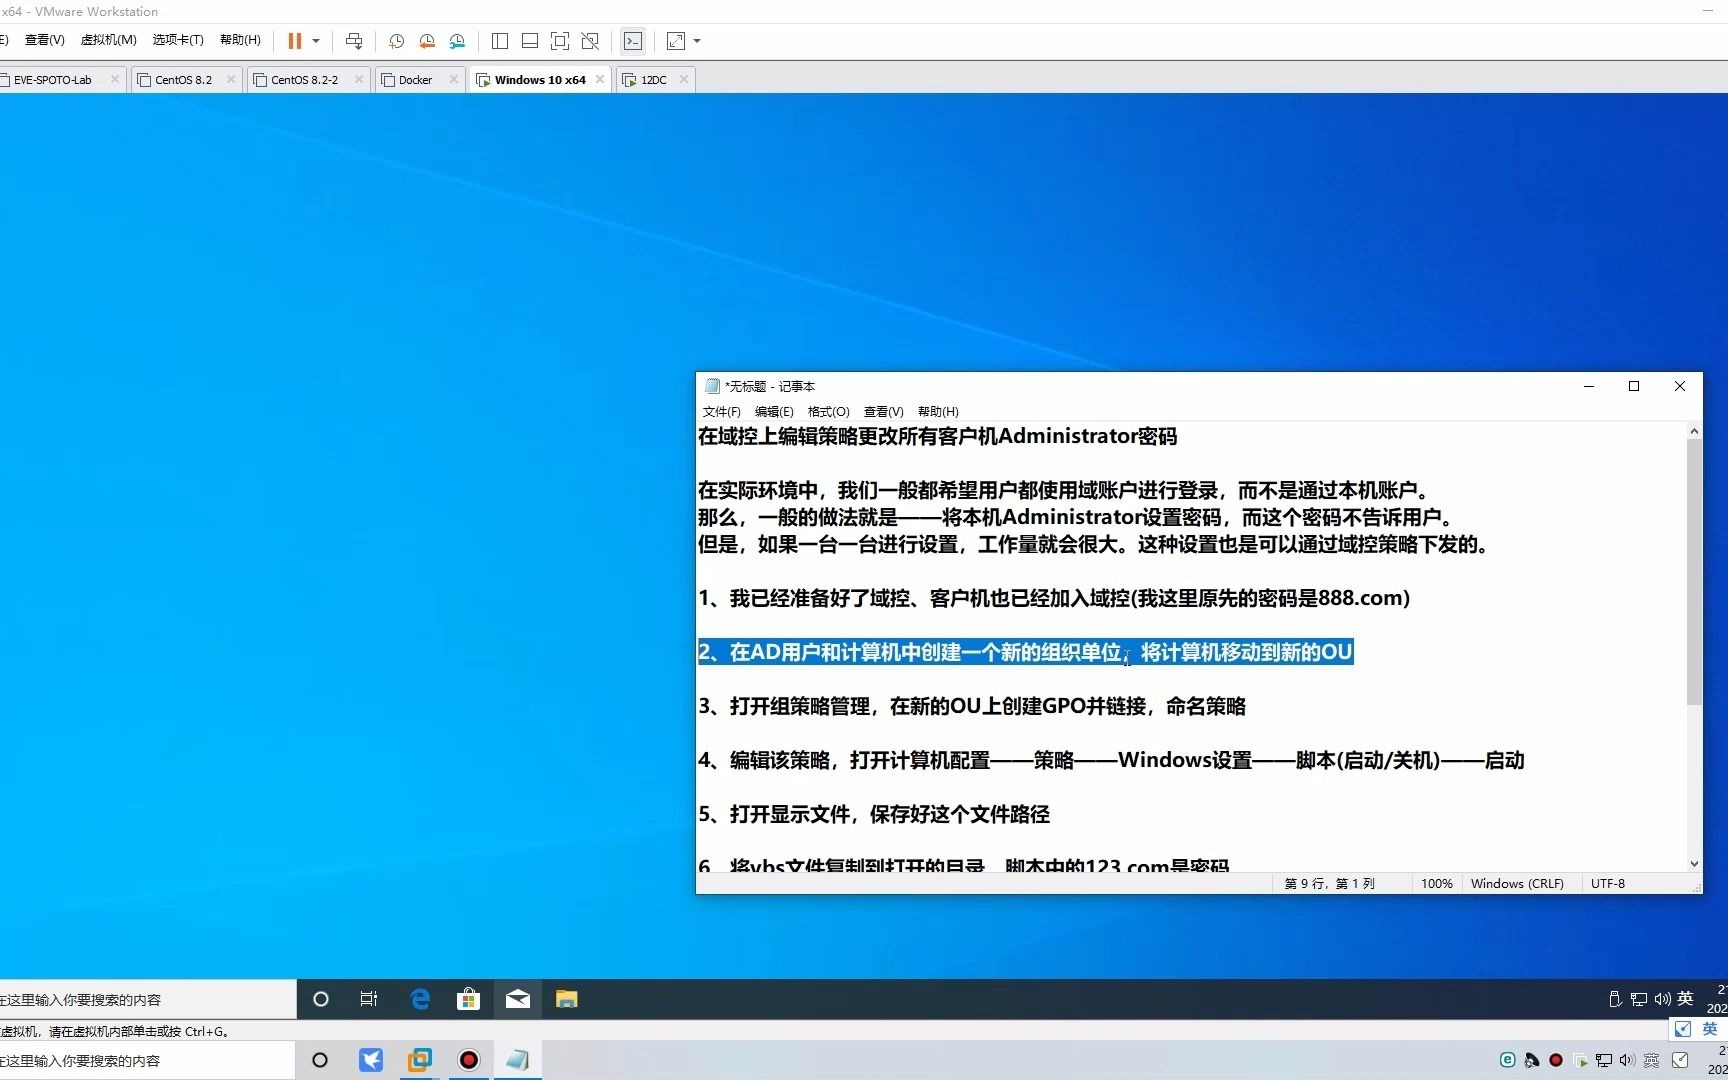Screen dimensions: 1728x1080
Task: Open Notepad's 查看(V) menu
Action: tap(883, 412)
